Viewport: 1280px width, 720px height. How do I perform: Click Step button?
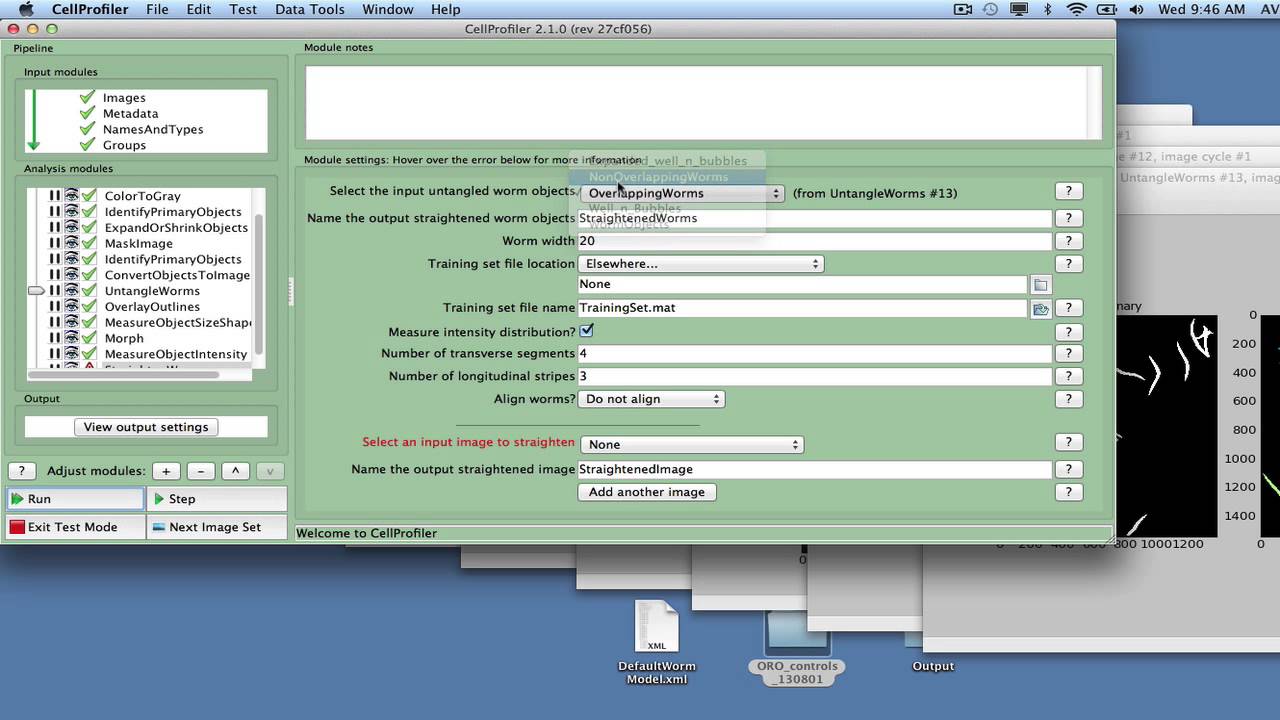click(x=217, y=499)
